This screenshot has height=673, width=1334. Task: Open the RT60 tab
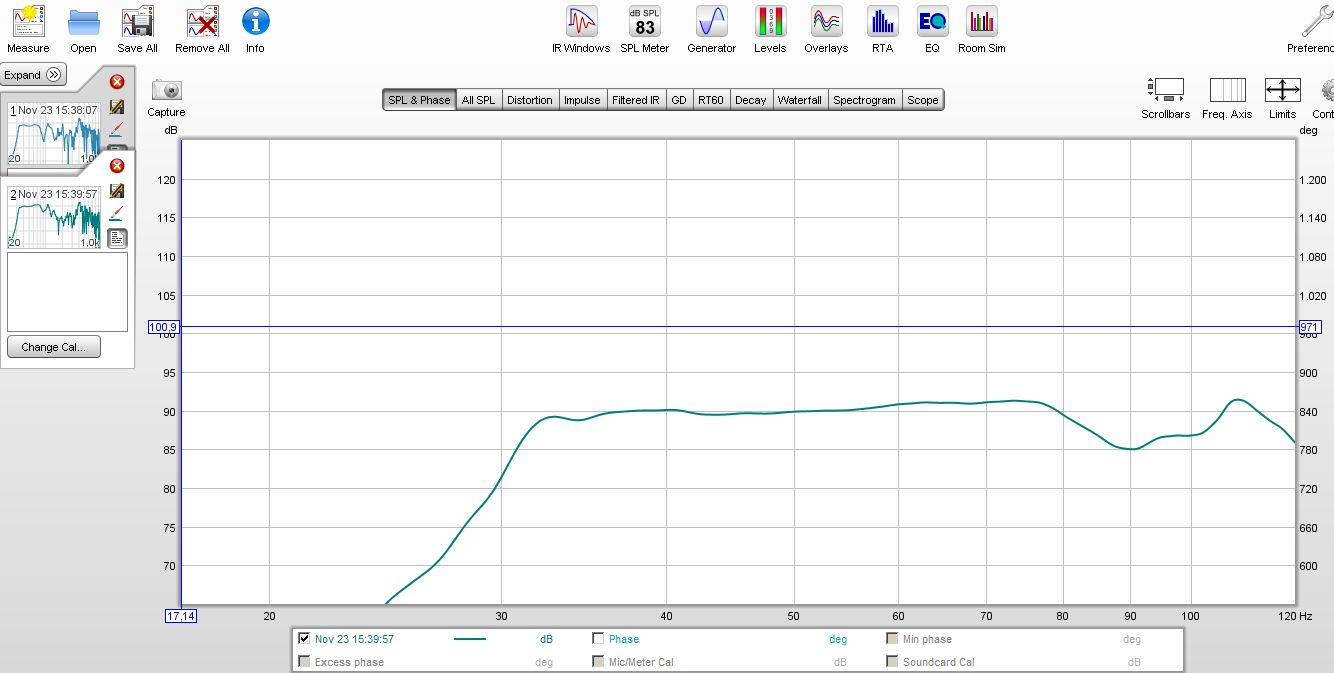pos(711,100)
